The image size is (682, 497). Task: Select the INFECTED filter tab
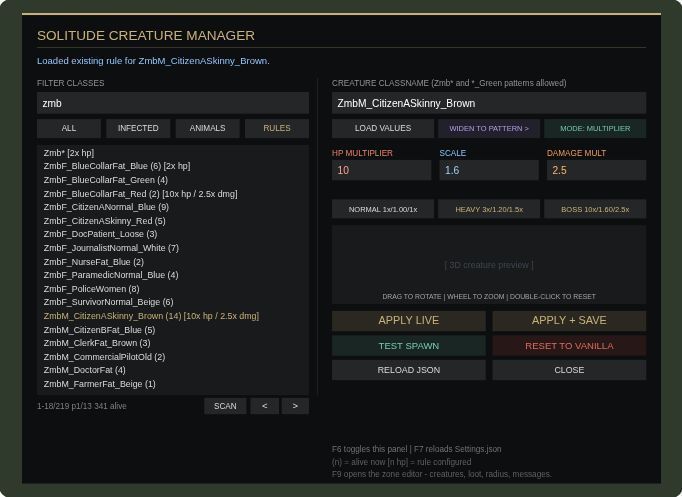(x=138, y=128)
